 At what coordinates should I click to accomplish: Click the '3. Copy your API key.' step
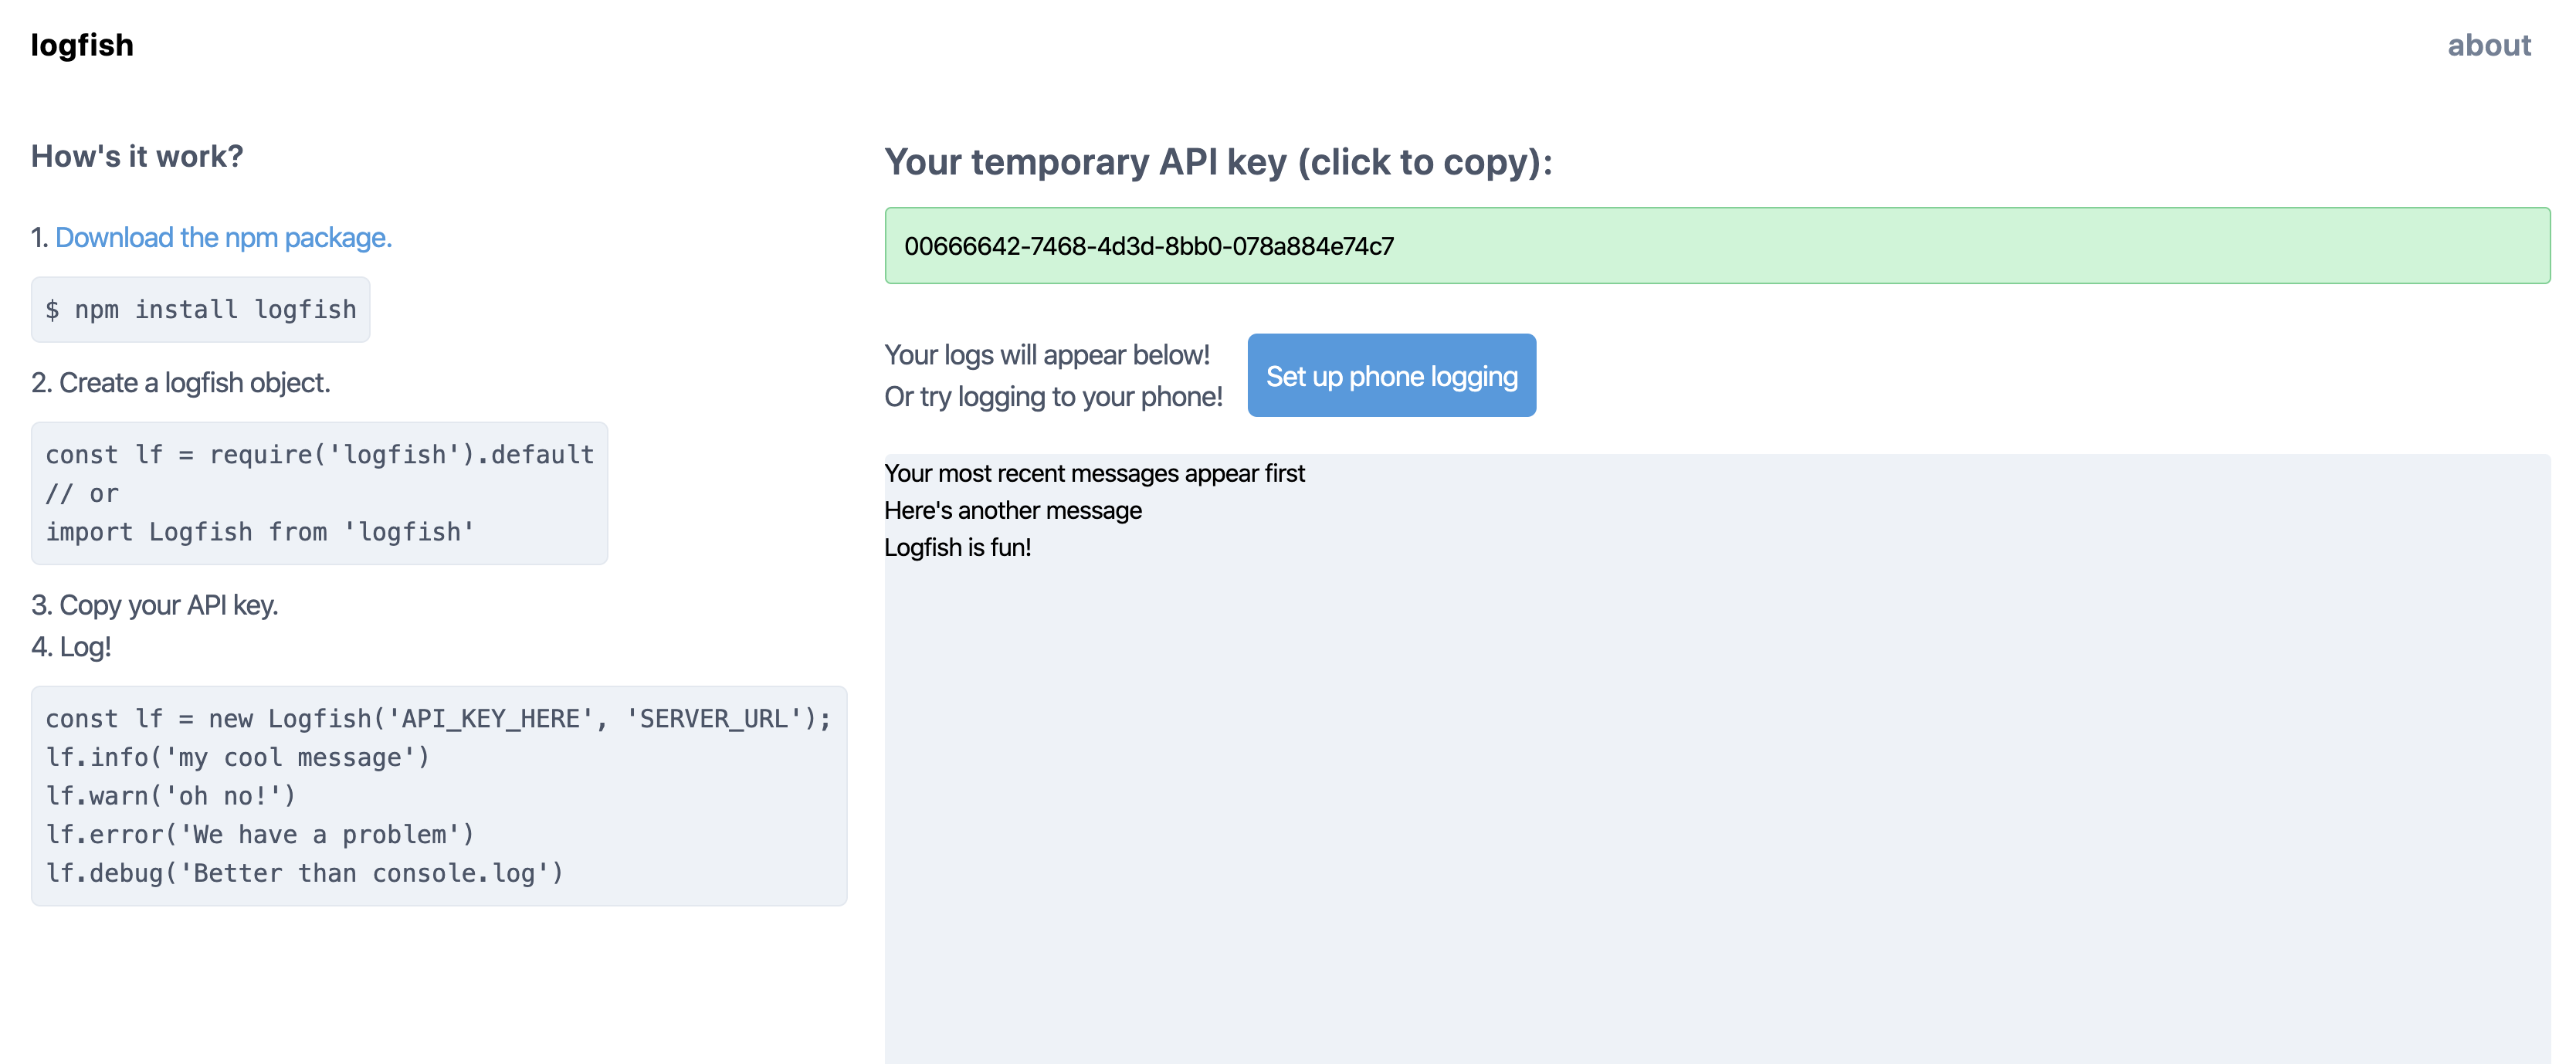click(x=155, y=606)
